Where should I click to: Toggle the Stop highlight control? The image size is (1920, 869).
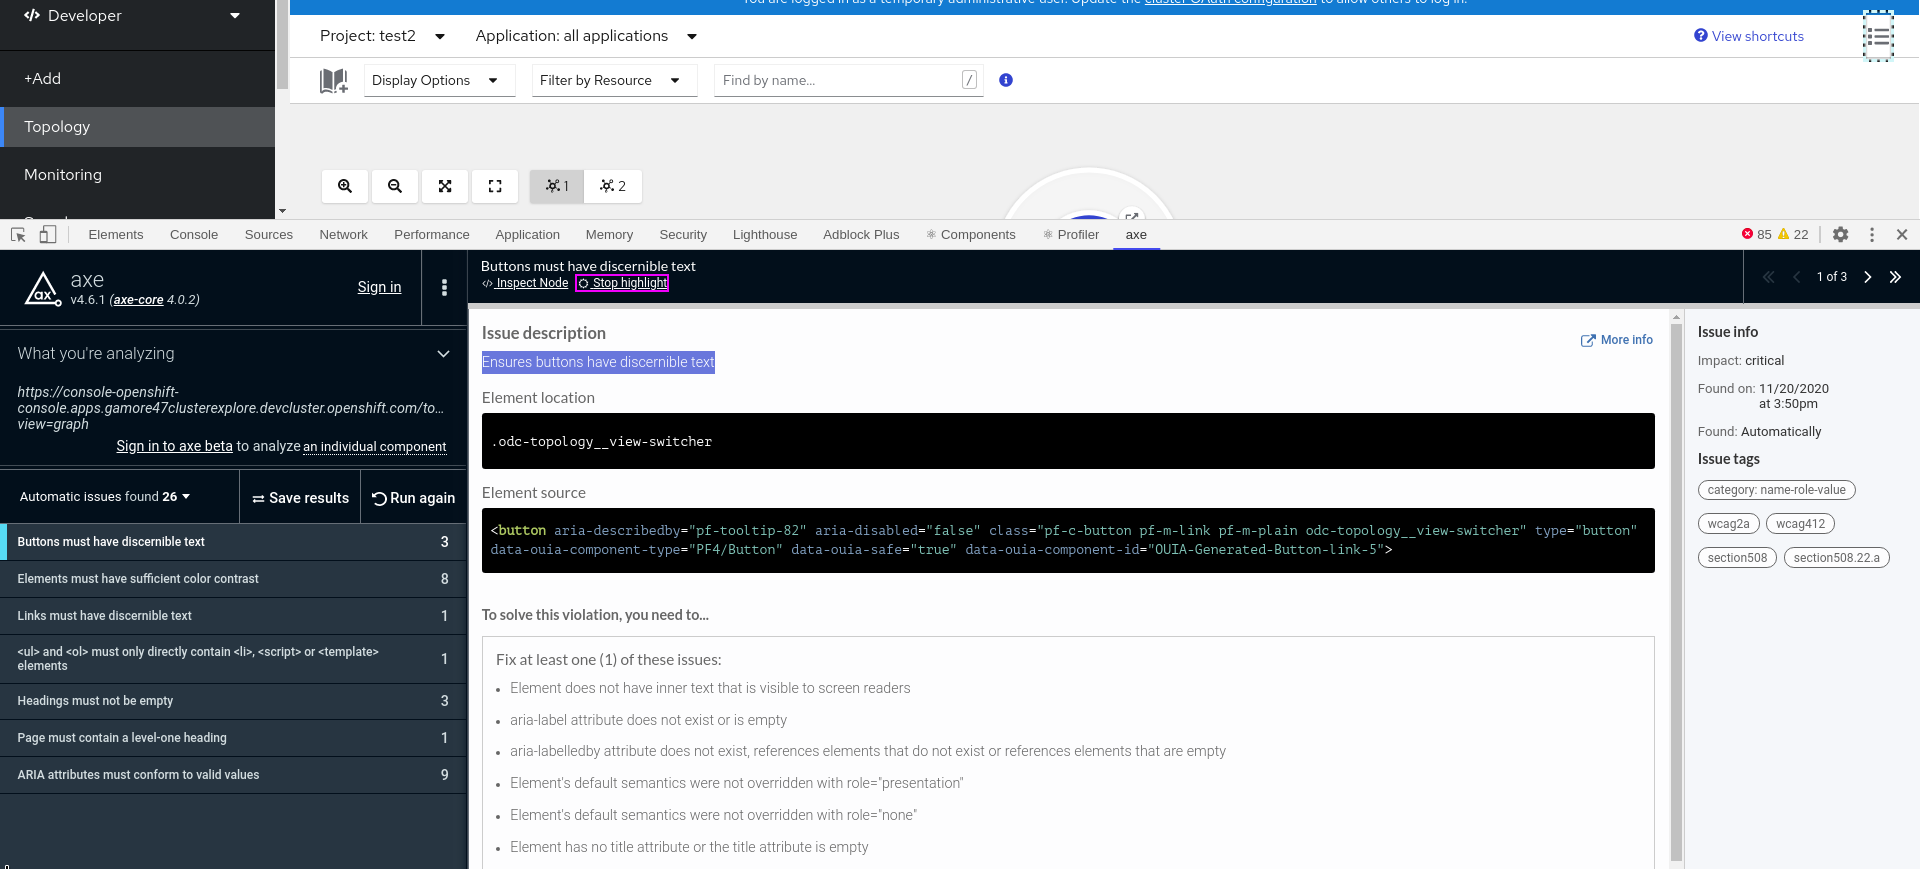pyautogui.click(x=622, y=283)
